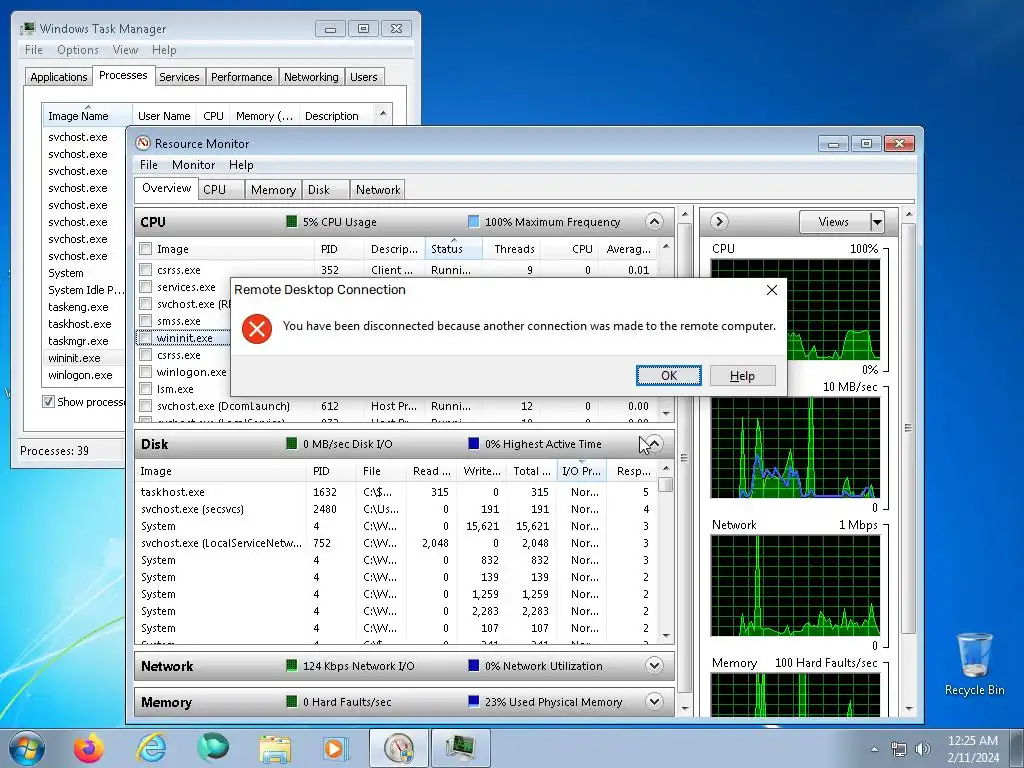Tick the wininit.exe checkbox in Resource Monitor
Image resolution: width=1024 pixels, height=768 pixels.
(x=146, y=338)
